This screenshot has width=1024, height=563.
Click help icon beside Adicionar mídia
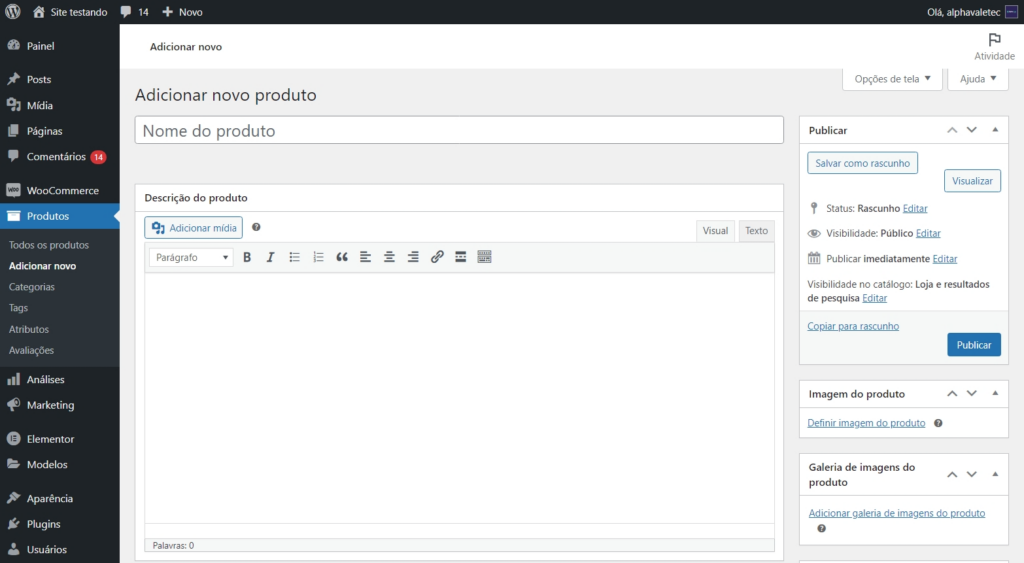pos(256,227)
